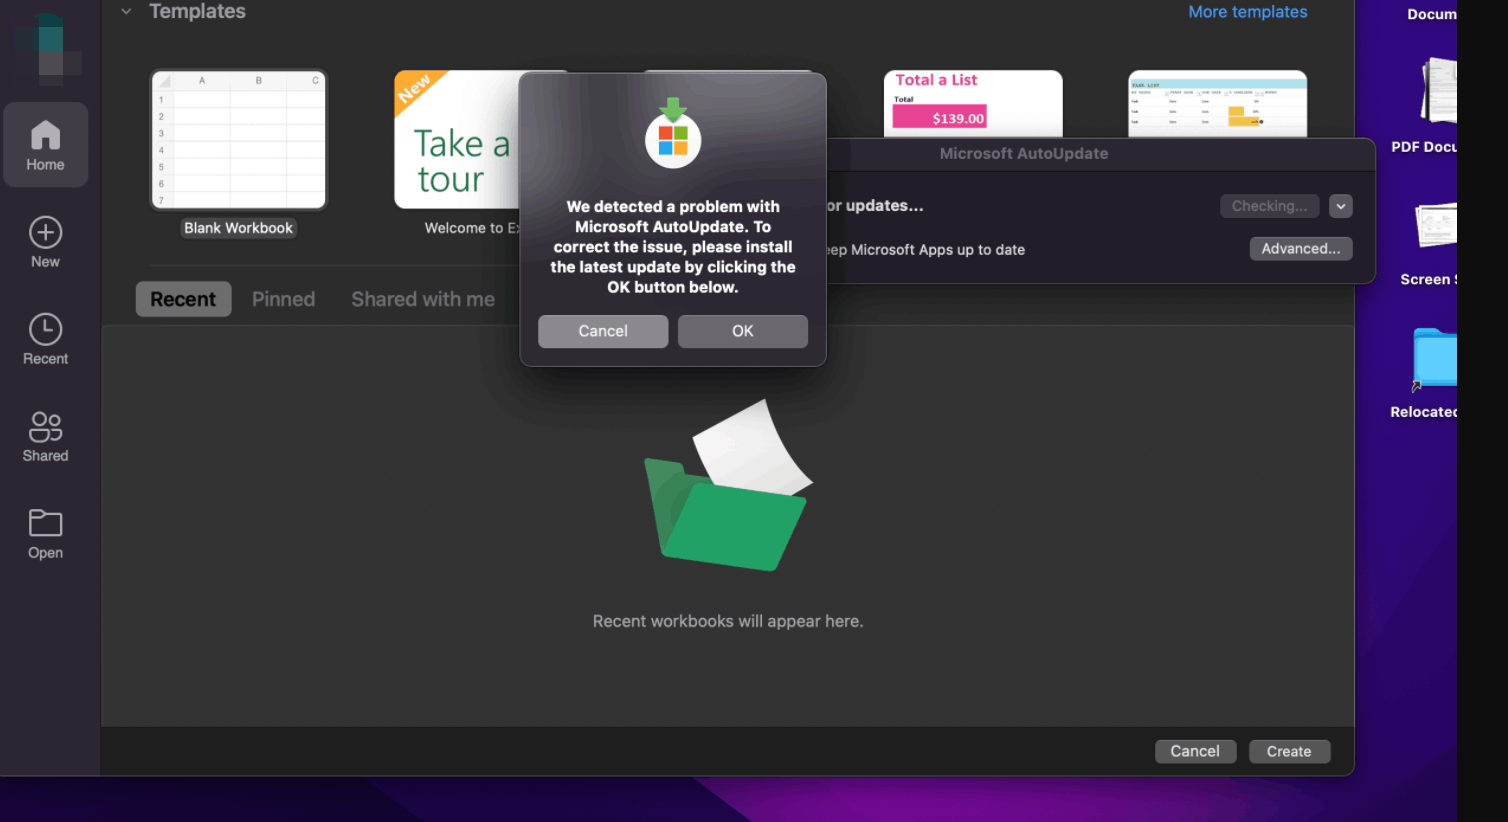The width and height of the screenshot is (1508, 822).
Task: Switch to the Shared with me tab
Action: tap(423, 299)
